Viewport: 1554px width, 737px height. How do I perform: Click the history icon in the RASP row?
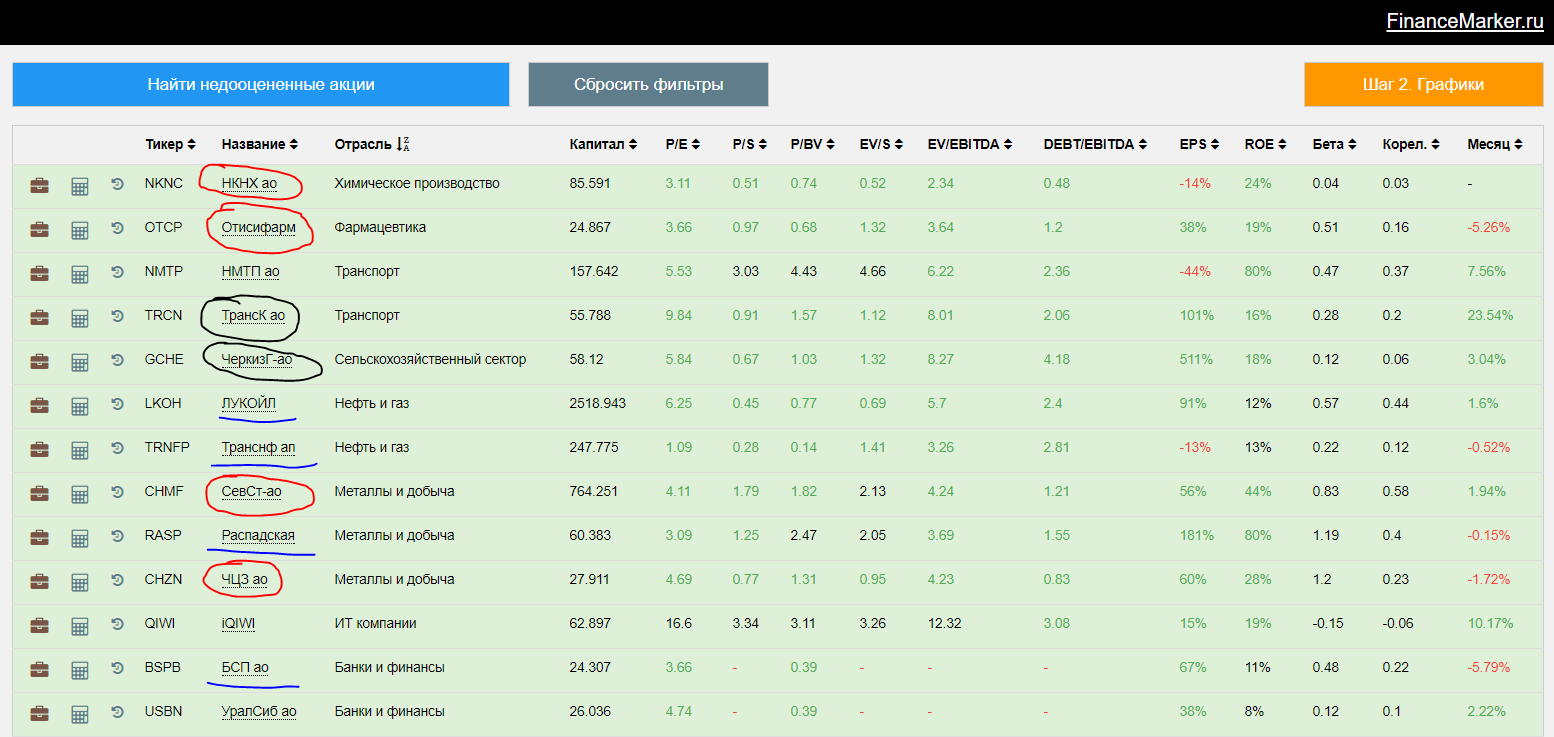tap(117, 536)
